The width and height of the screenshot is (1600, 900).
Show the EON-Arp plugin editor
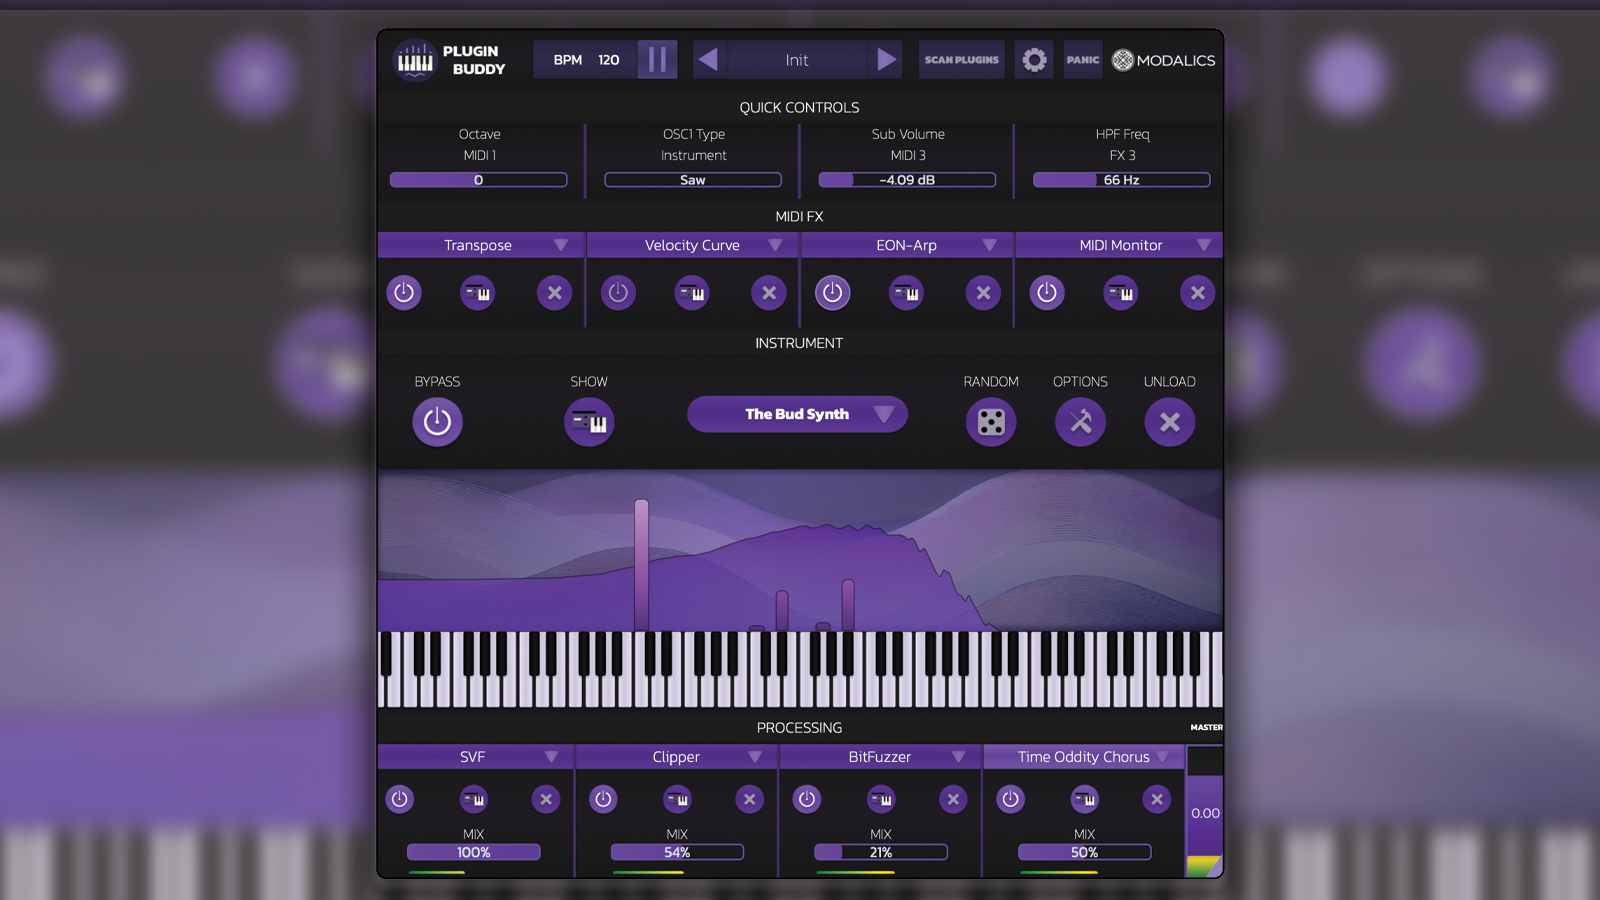(907, 293)
